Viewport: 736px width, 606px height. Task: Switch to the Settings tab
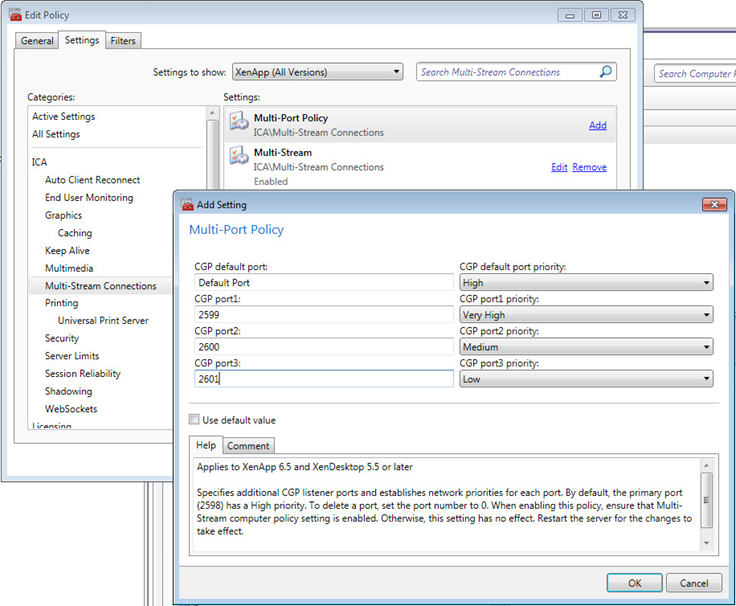click(82, 40)
